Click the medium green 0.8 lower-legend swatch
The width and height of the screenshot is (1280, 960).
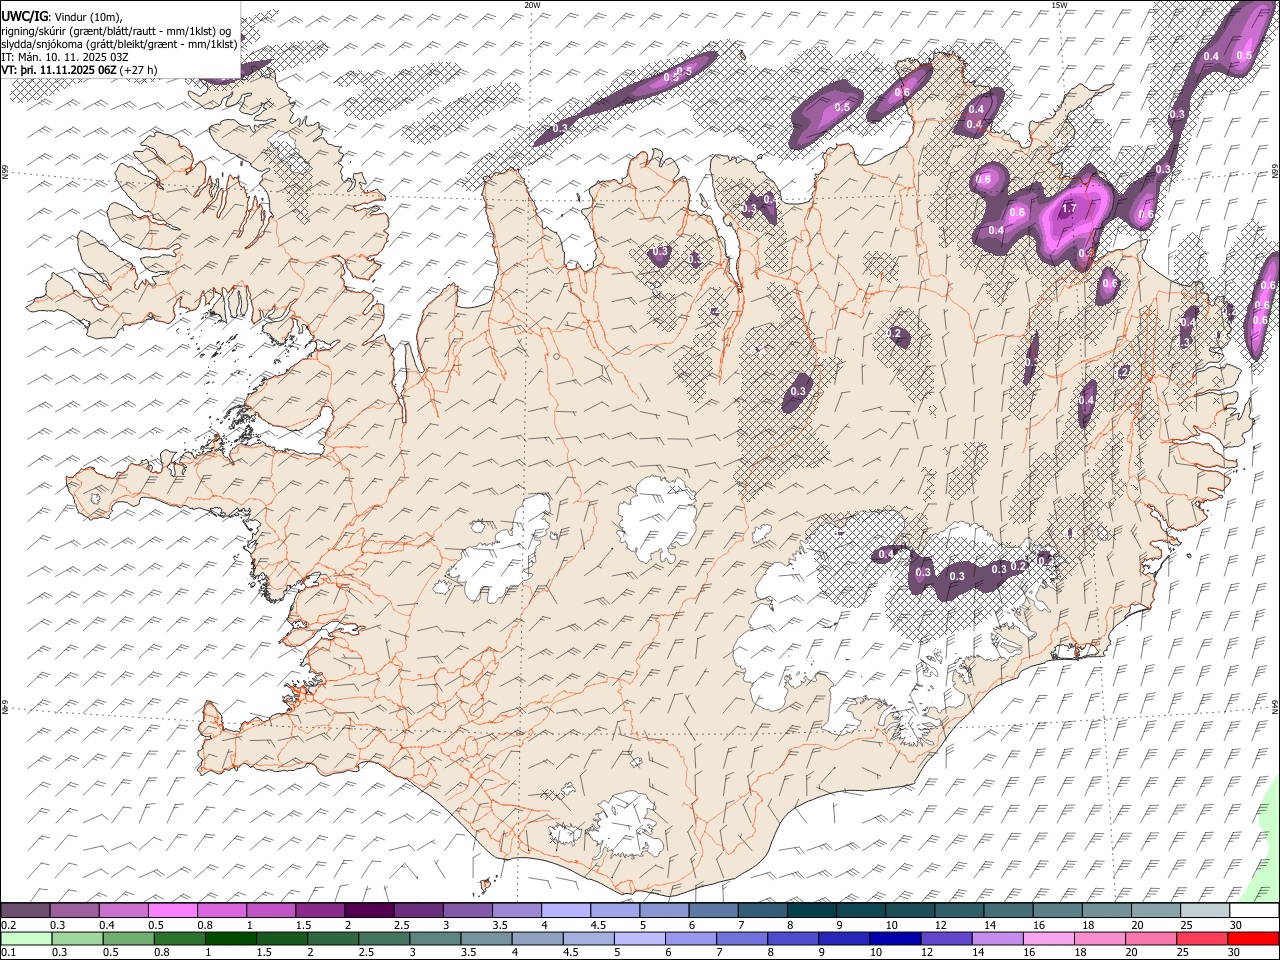point(179,939)
